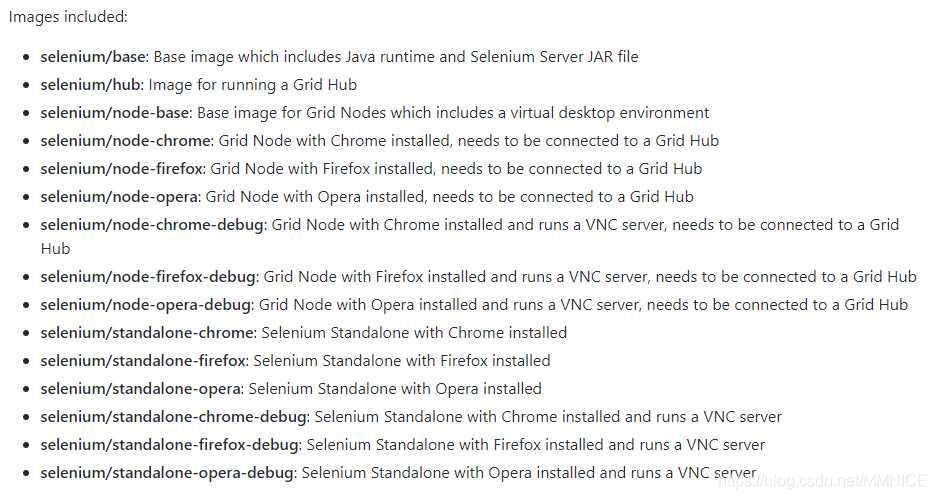Screen dimensions: 936x499
Task: Click "Selenium Standalone with Chrome installed" description
Action: coord(414,333)
